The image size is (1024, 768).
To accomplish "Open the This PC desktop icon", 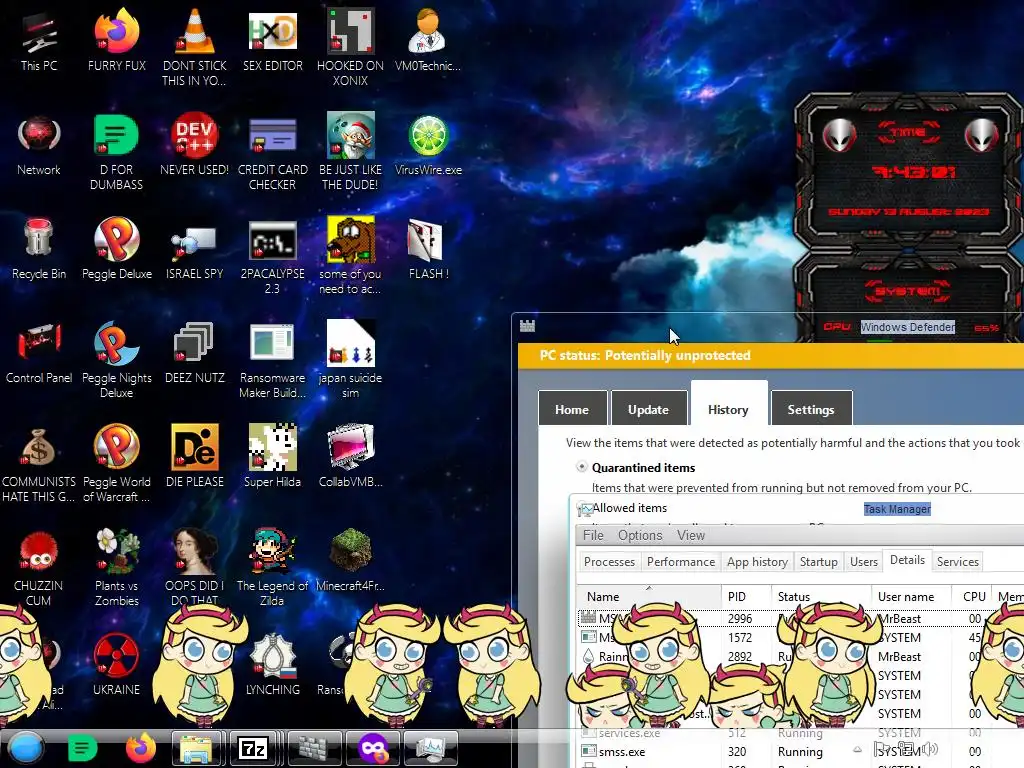I will click(39, 42).
